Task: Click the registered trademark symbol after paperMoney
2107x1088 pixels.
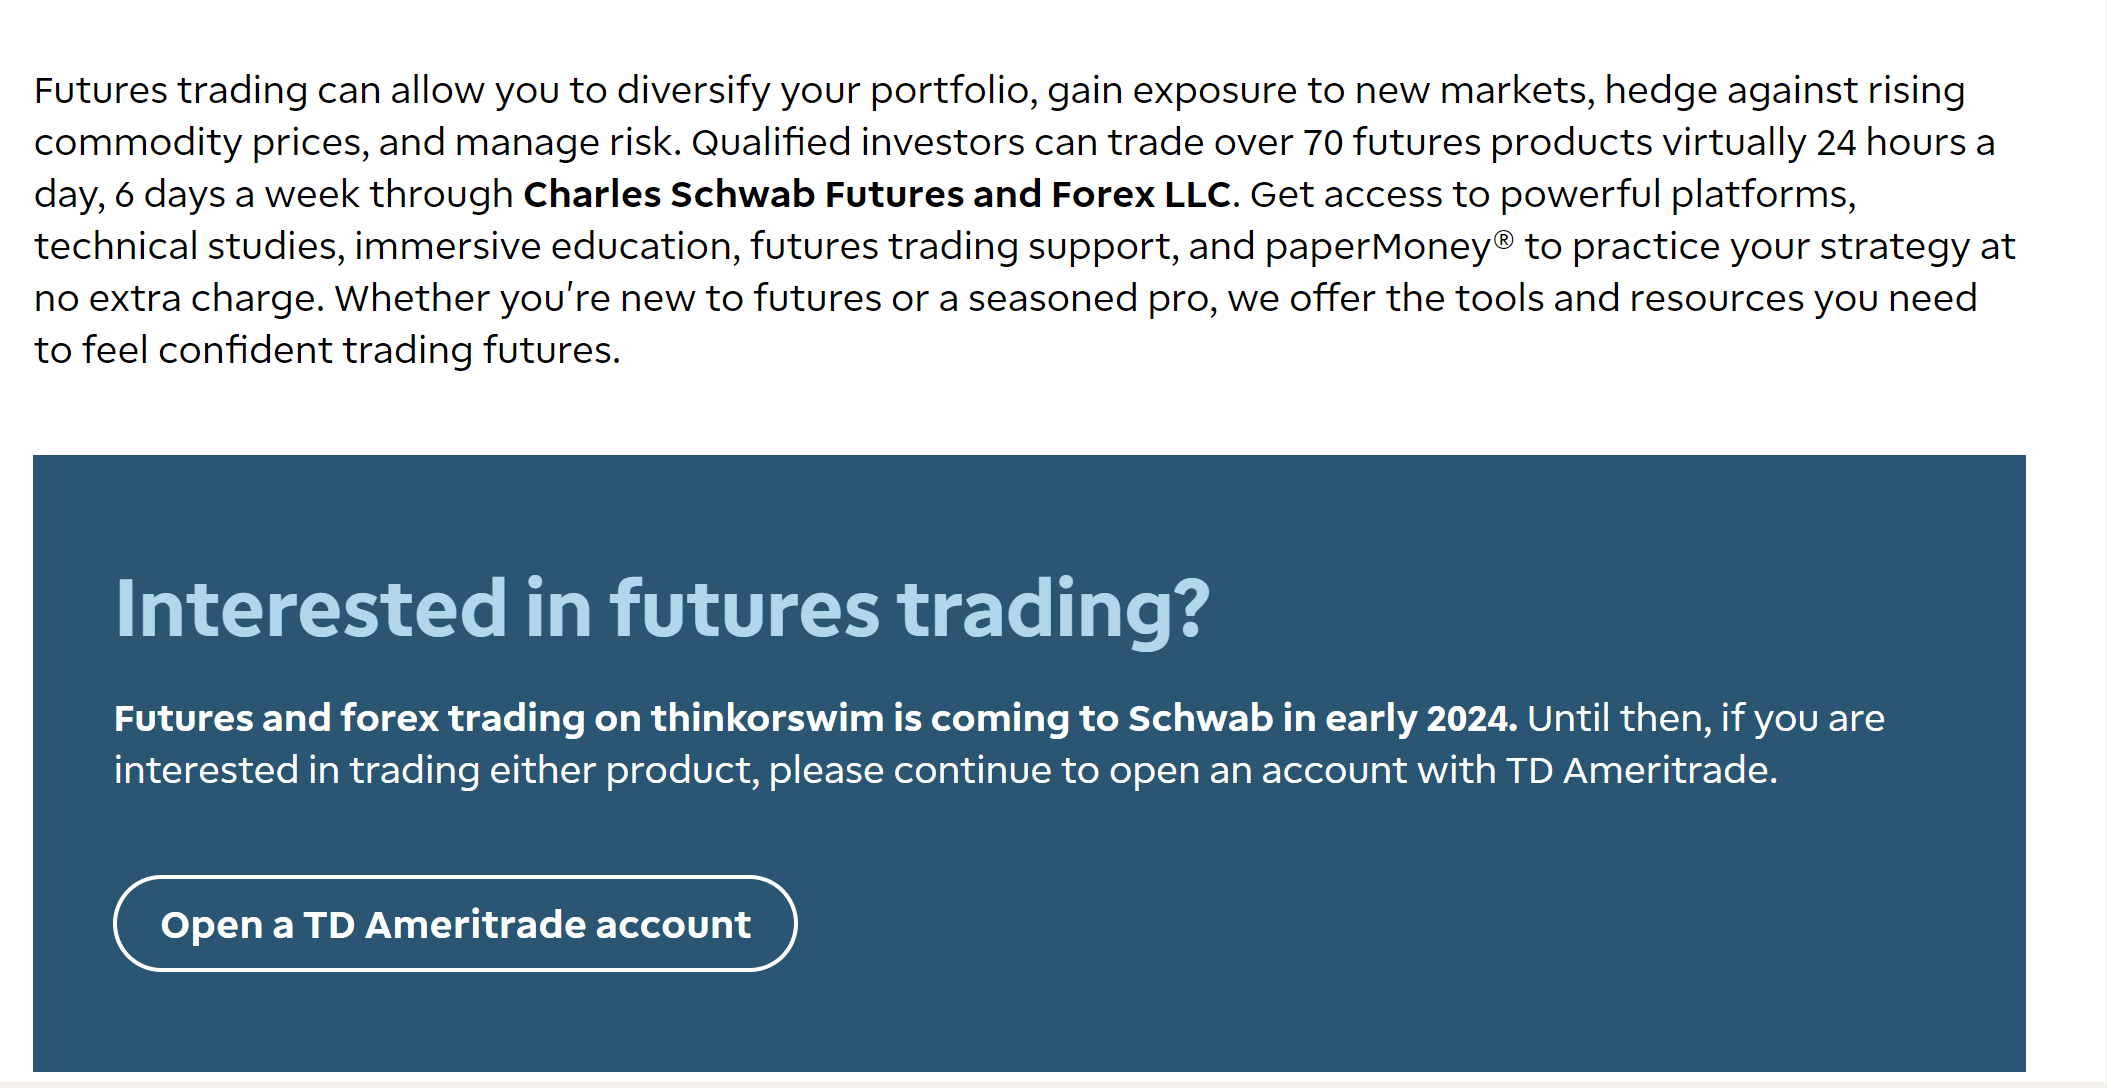Action: [x=1504, y=238]
